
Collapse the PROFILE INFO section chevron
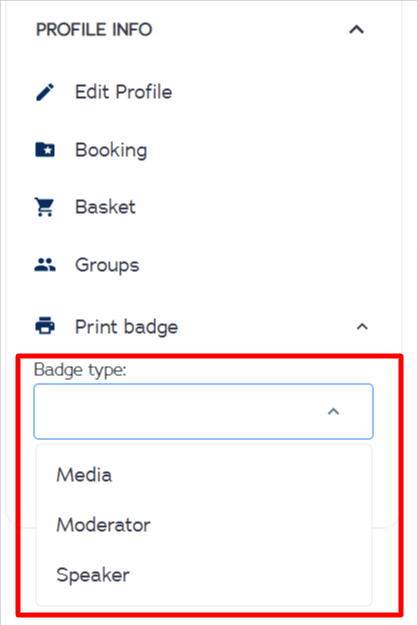tap(356, 29)
